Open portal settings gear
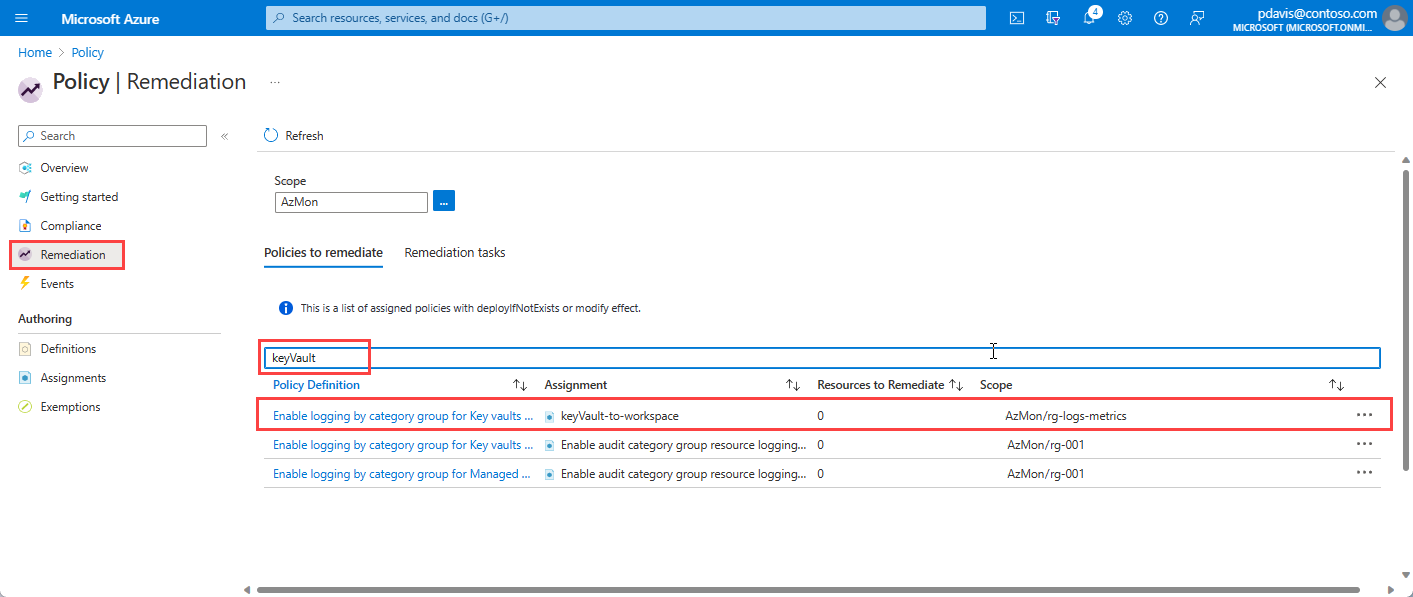Image resolution: width=1413 pixels, height=597 pixels. tap(1125, 18)
